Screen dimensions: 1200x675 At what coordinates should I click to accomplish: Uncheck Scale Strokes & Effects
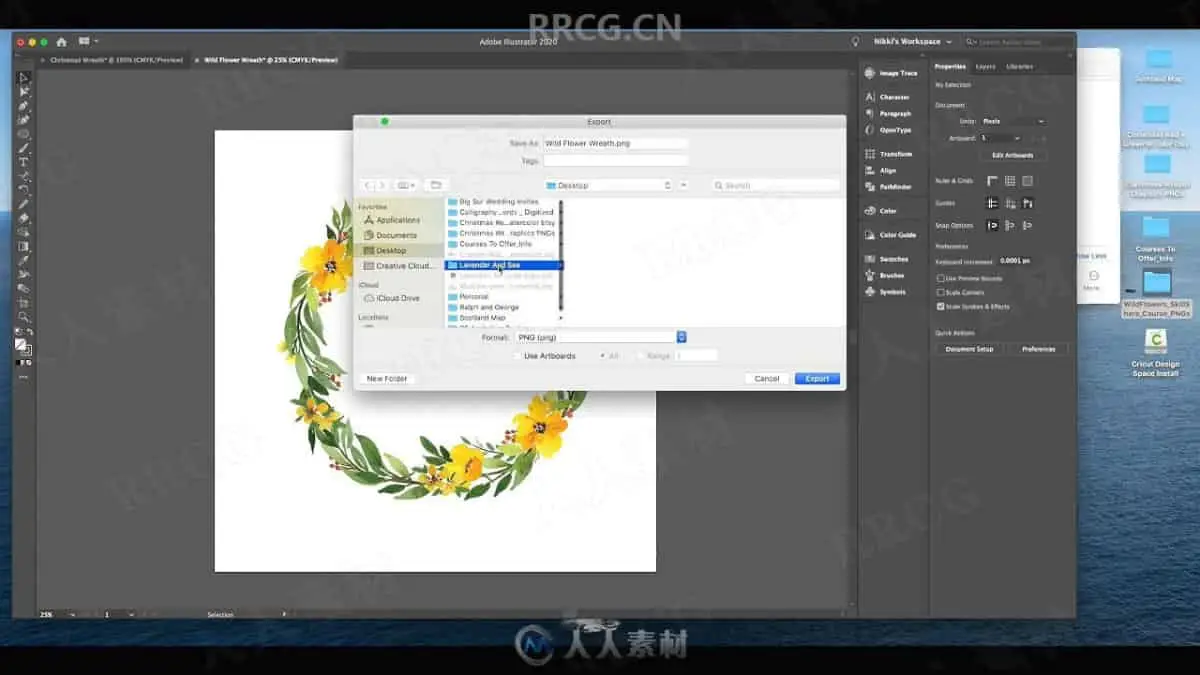(x=940, y=306)
